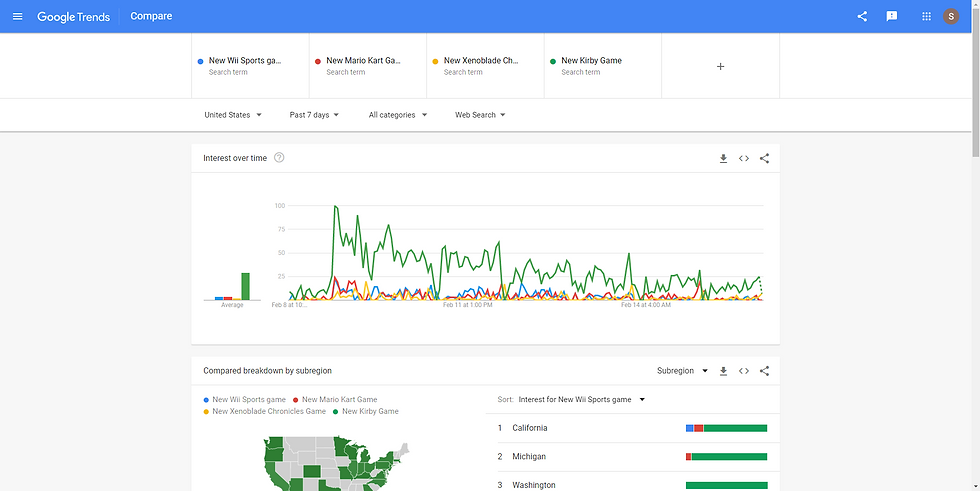Image resolution: width=980 pixels, height=491 pixels.
Task: Open the Google apps grid
Action: point(926,16)
